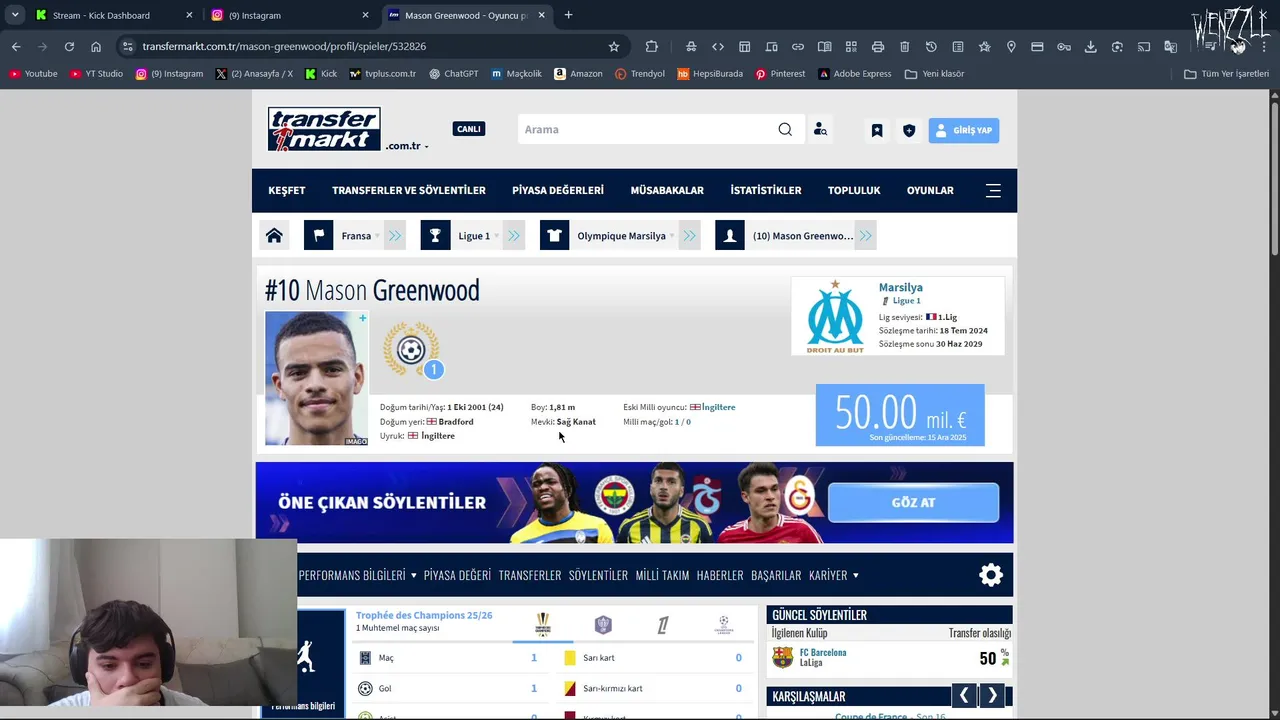
Task: Switch to the SÖYLENTİLER tab
Action: [598, 575]
